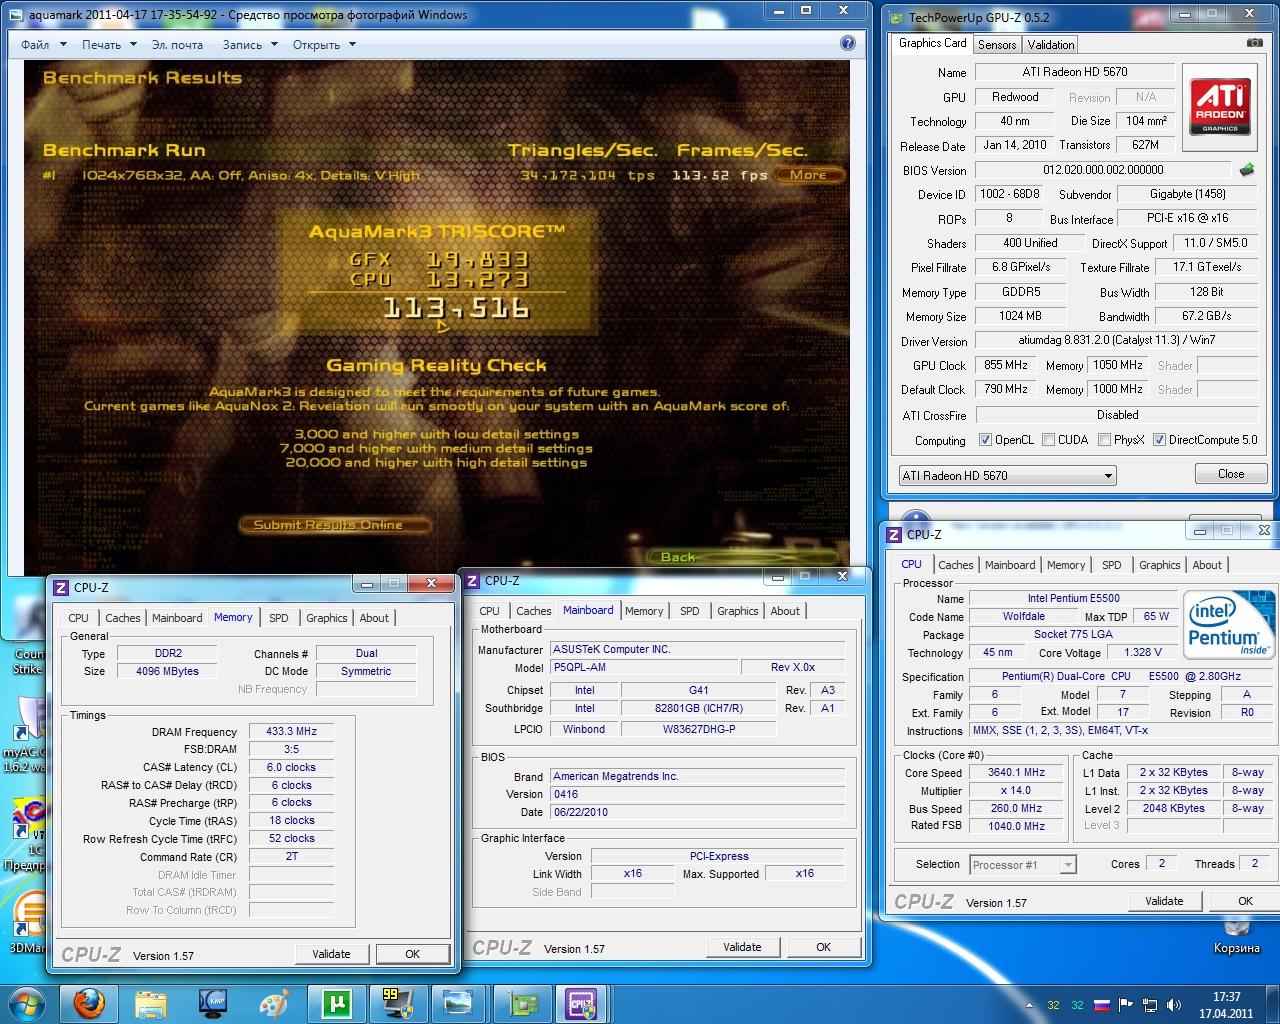The image size is (1280, 1024).
Task: Open the Печать menu dropdown
Action: [x=109, y=45]
